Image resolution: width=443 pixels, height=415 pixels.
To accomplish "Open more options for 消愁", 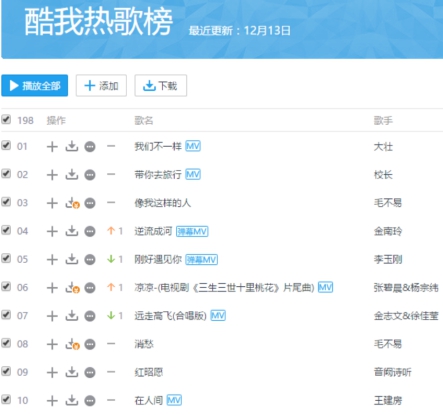I will click(x=90, y=344).
